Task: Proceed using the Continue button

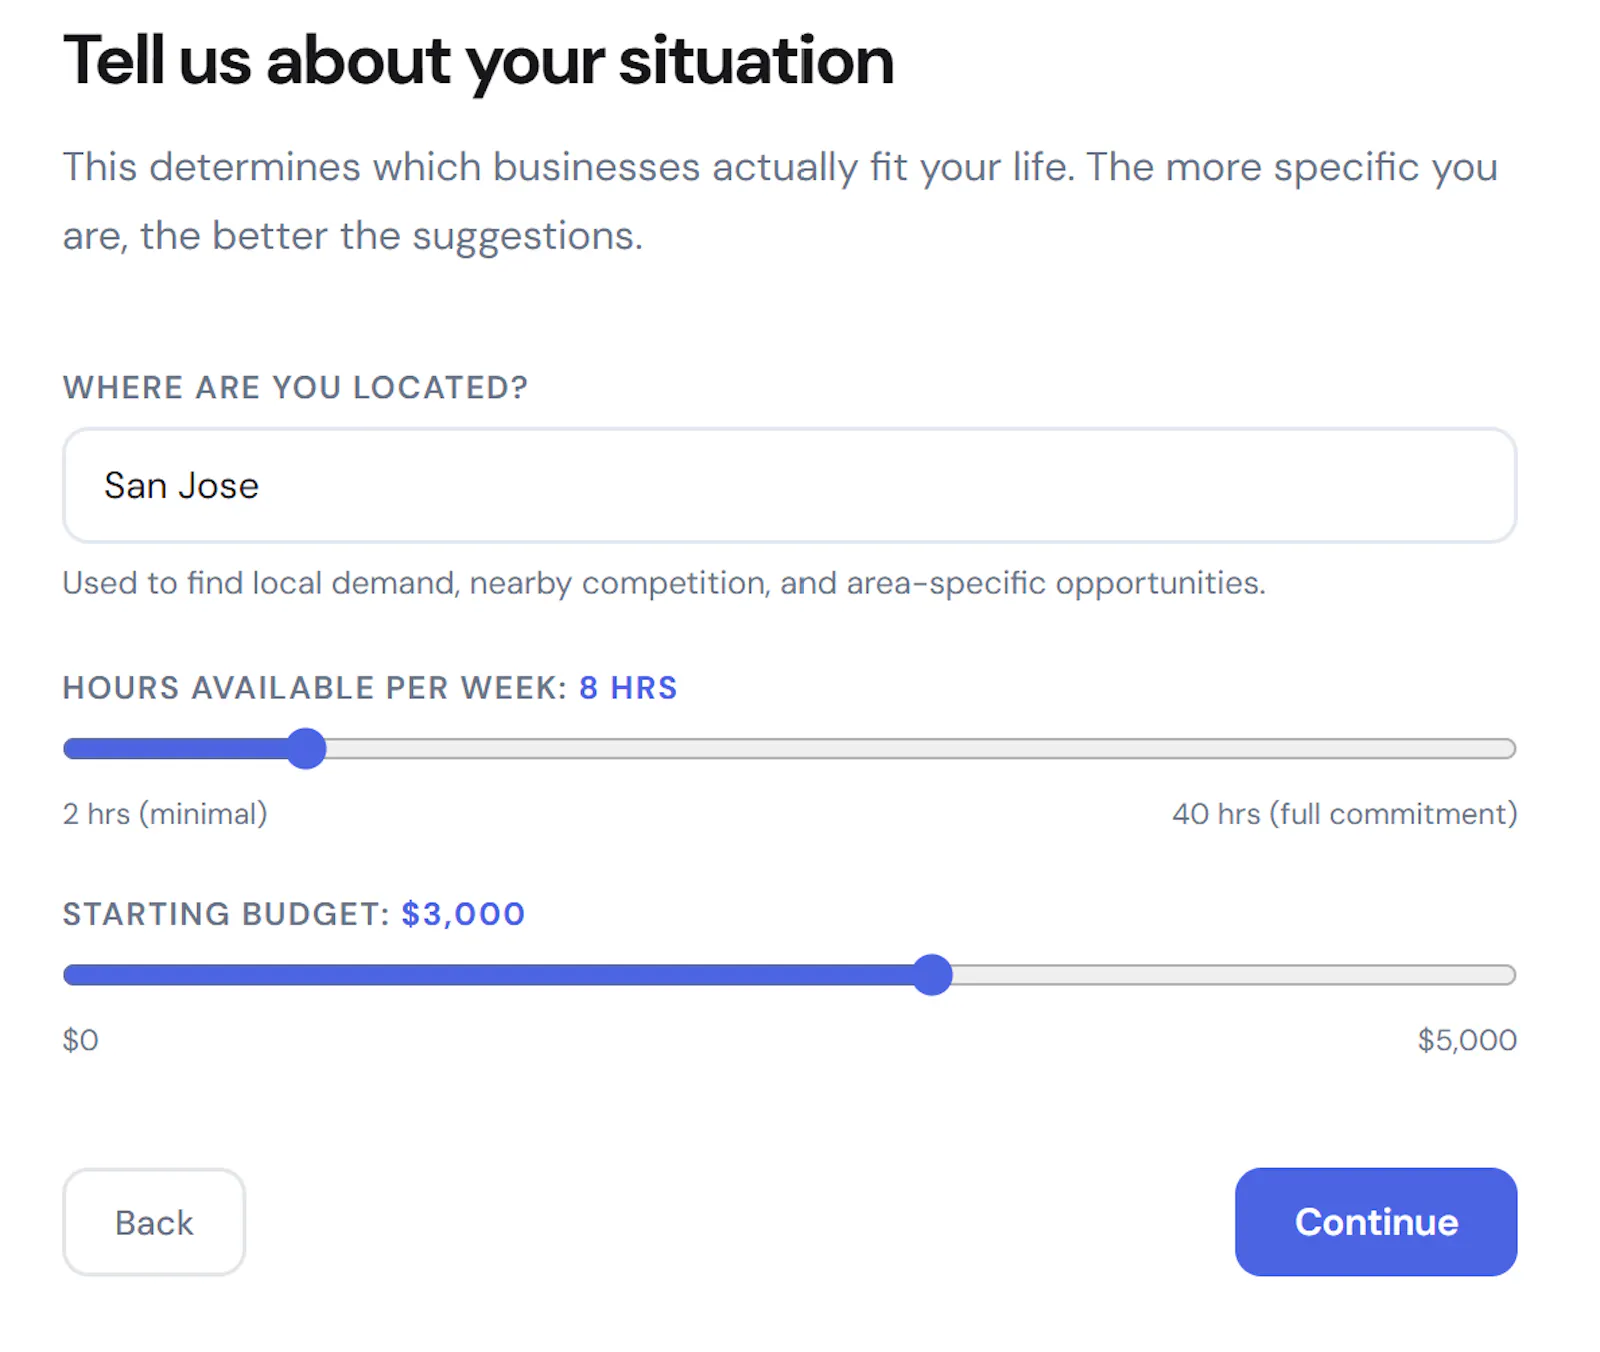Action: coord(1376,1222)
